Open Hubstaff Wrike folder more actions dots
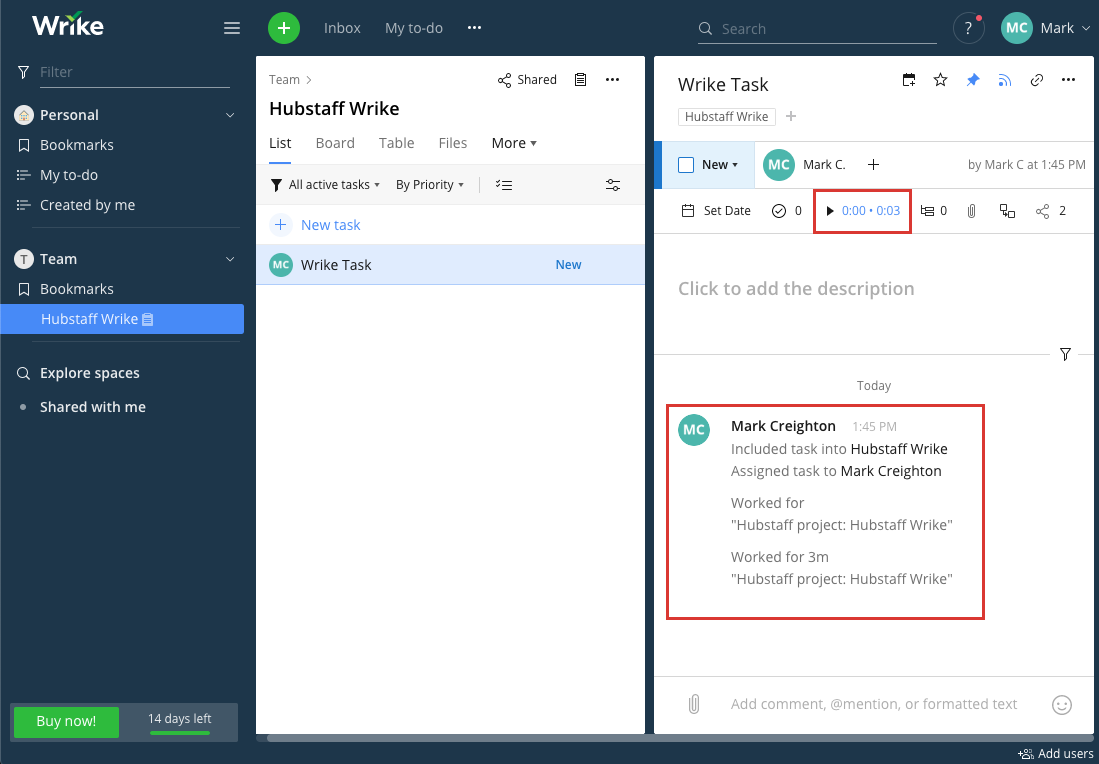The width and height of the screenshot is (1099, 764). (x=613, y=80)
